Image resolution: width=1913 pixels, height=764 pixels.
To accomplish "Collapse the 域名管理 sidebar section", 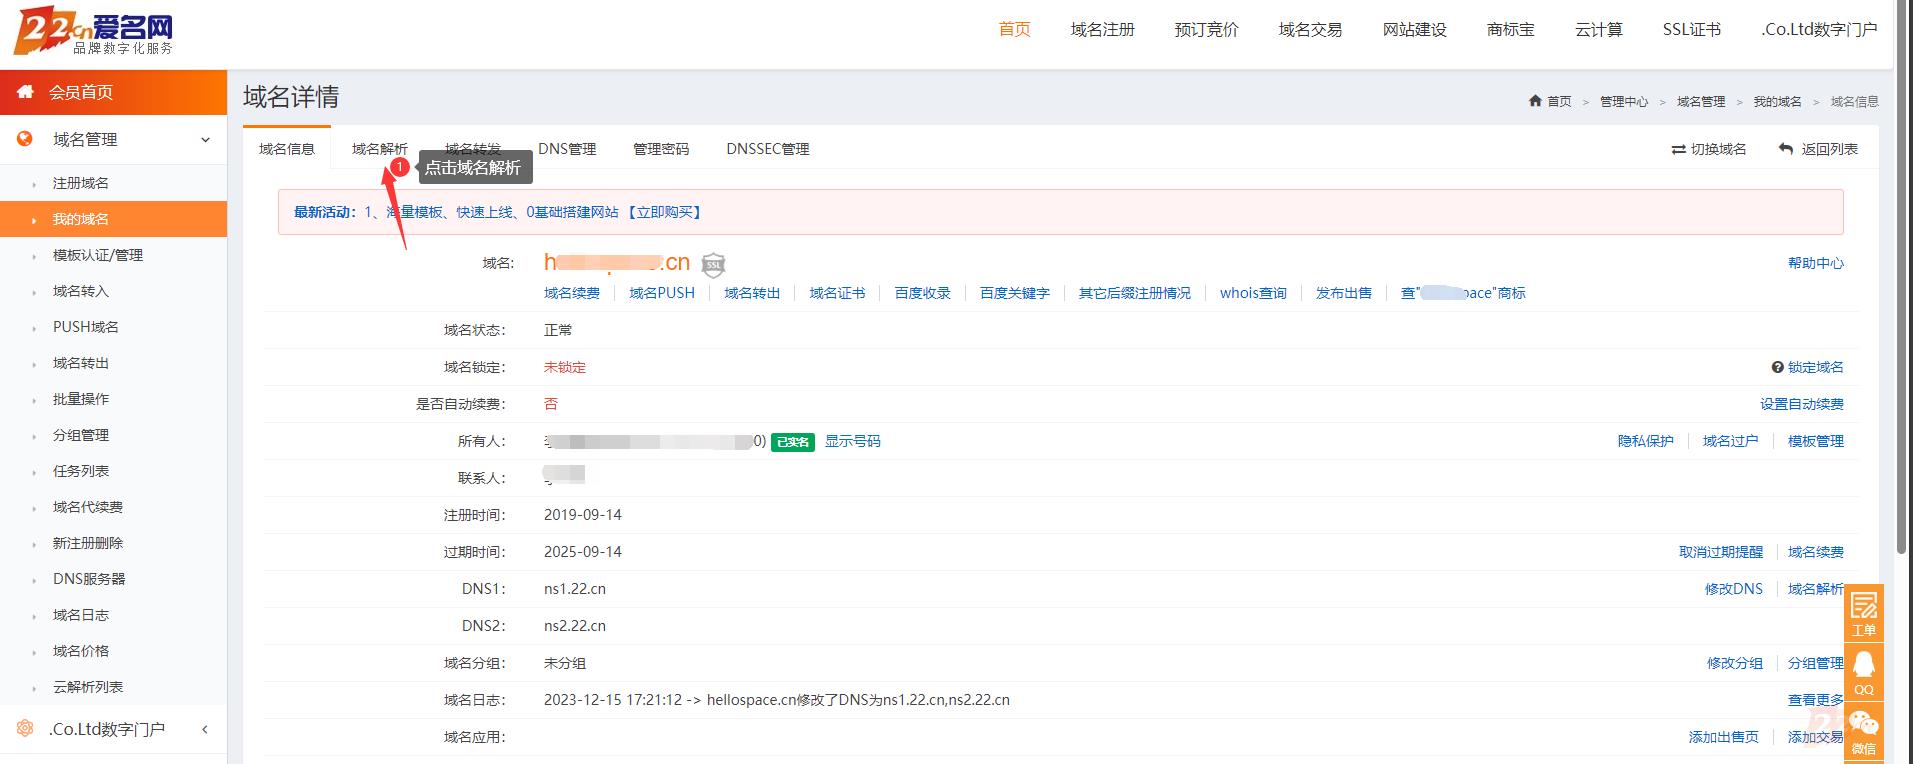I will coord(205,140).
